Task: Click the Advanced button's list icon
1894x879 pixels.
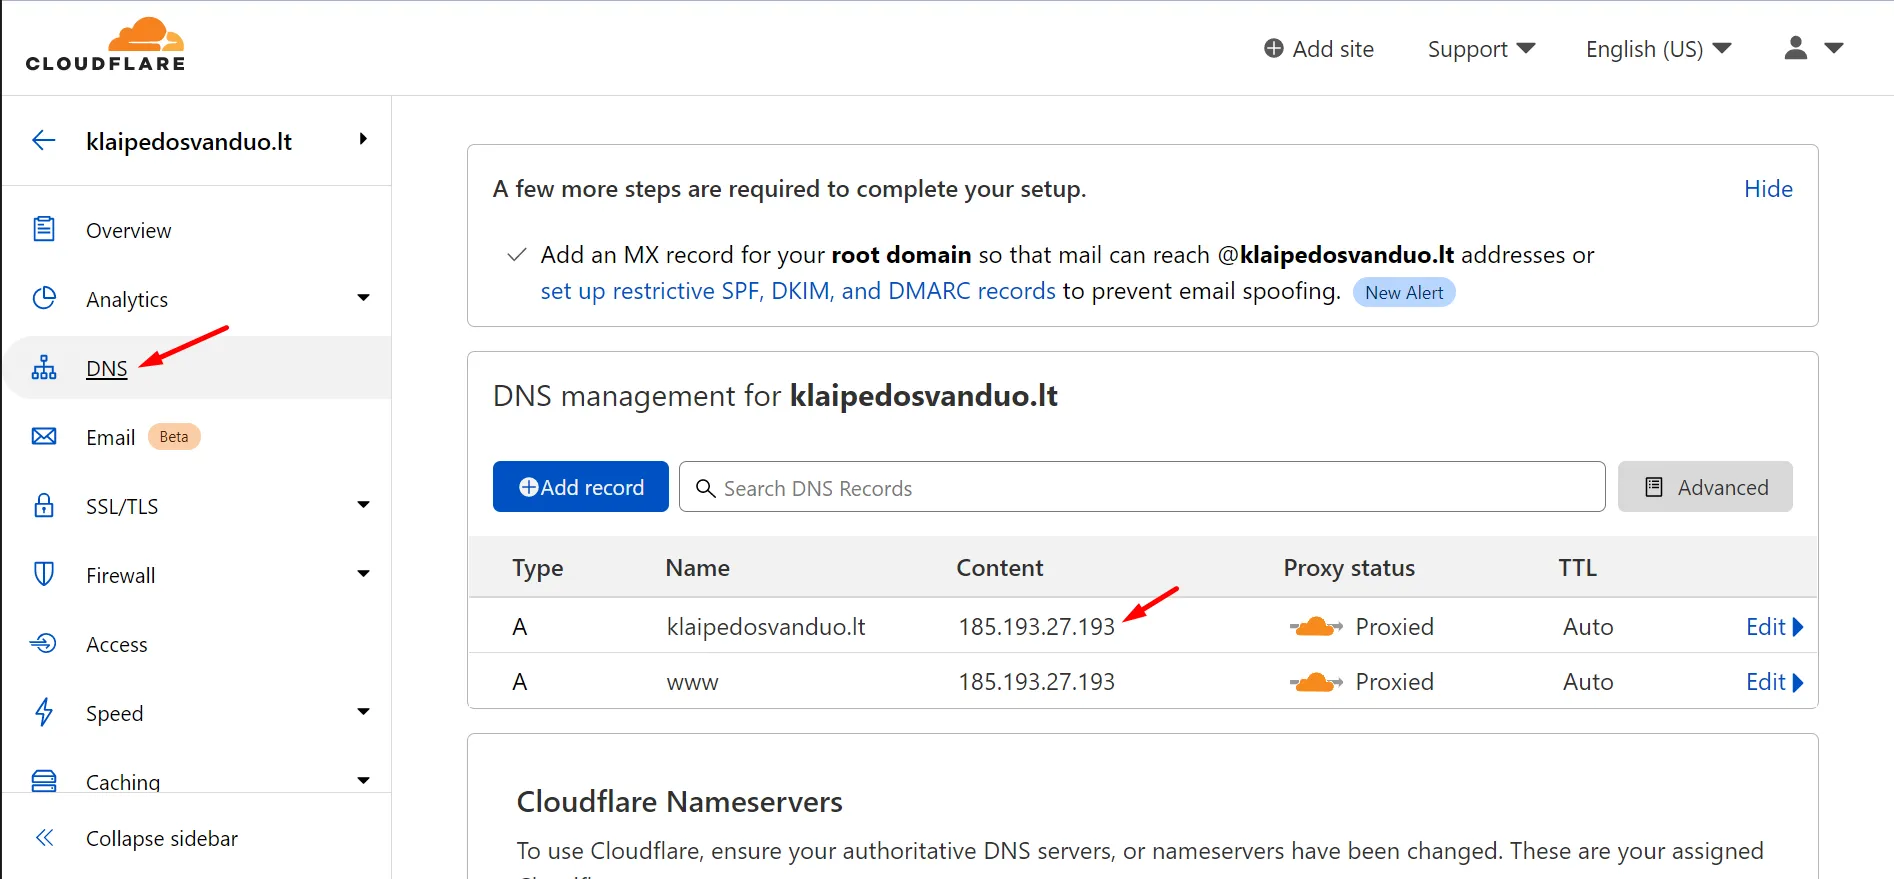Action: [1654, 487]
